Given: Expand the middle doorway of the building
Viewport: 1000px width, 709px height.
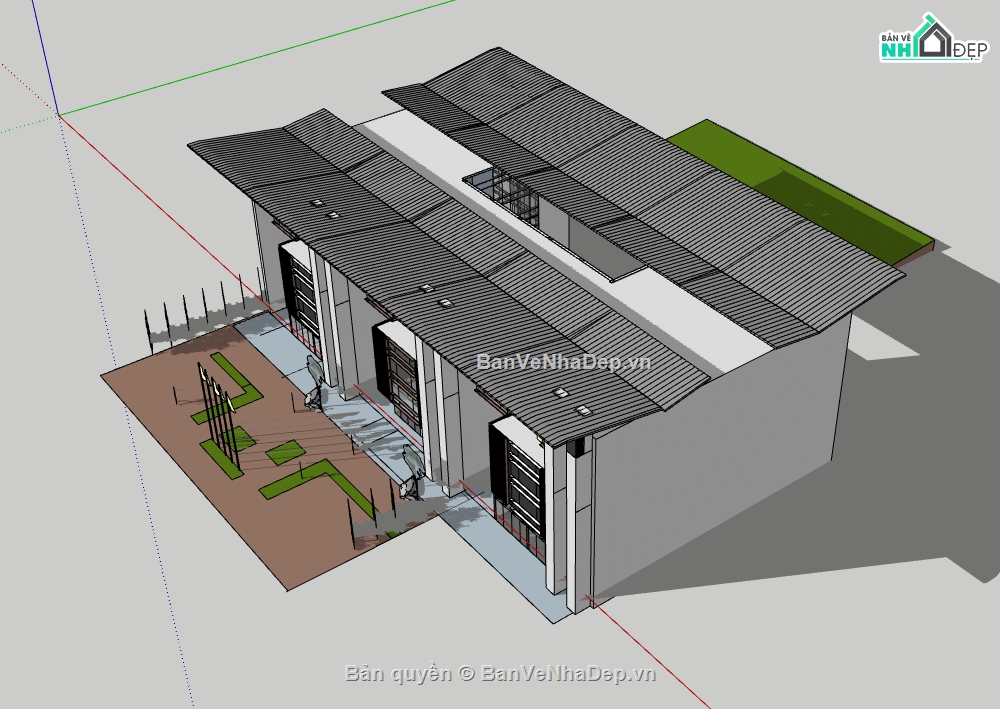Looking at the screenshot, I should click(x=402, y=375).
